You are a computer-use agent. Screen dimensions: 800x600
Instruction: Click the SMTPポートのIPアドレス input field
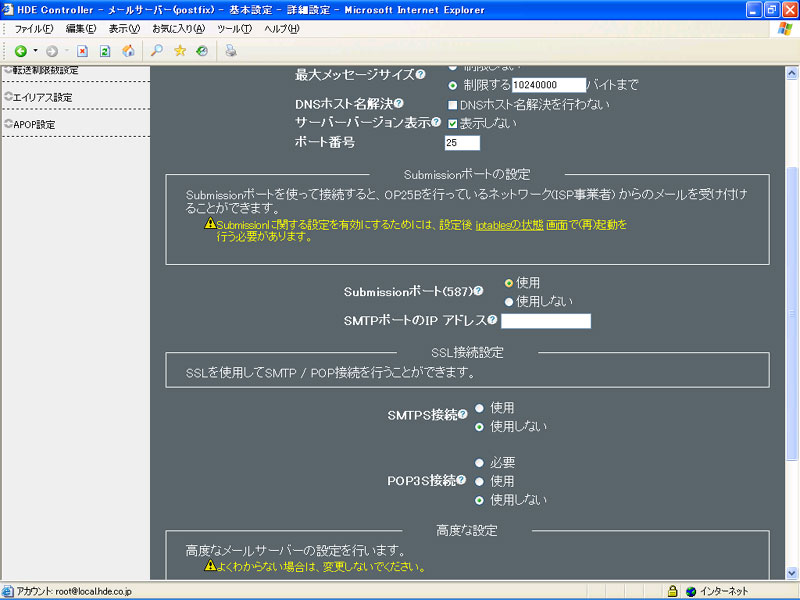546,321
